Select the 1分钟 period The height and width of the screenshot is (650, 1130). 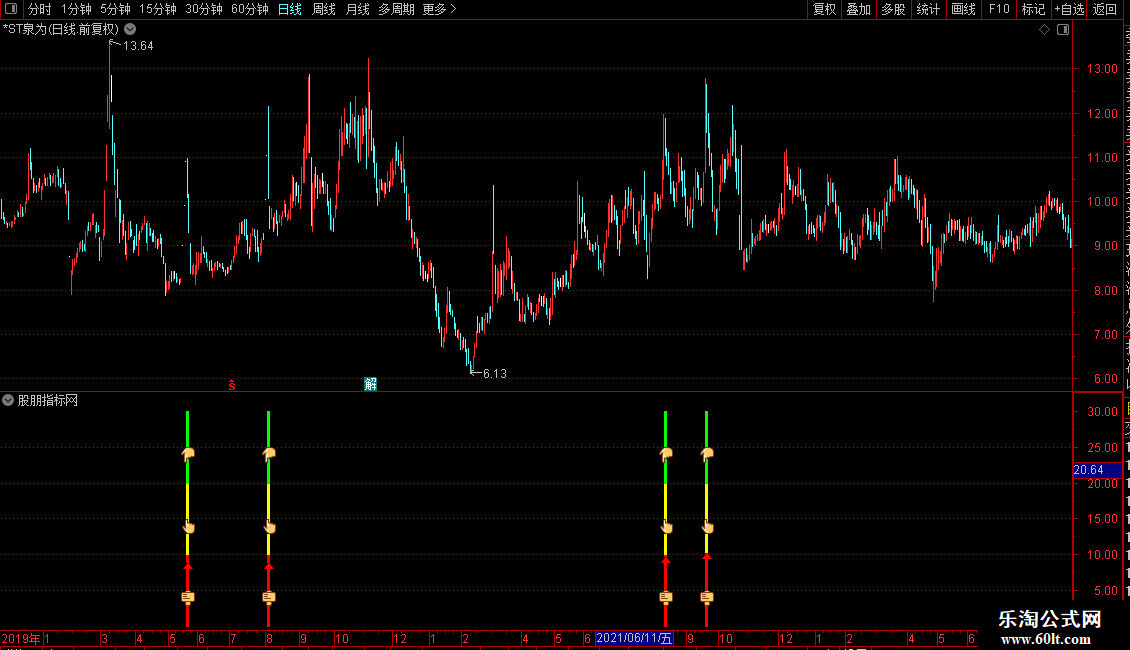[x=76, y=9]
